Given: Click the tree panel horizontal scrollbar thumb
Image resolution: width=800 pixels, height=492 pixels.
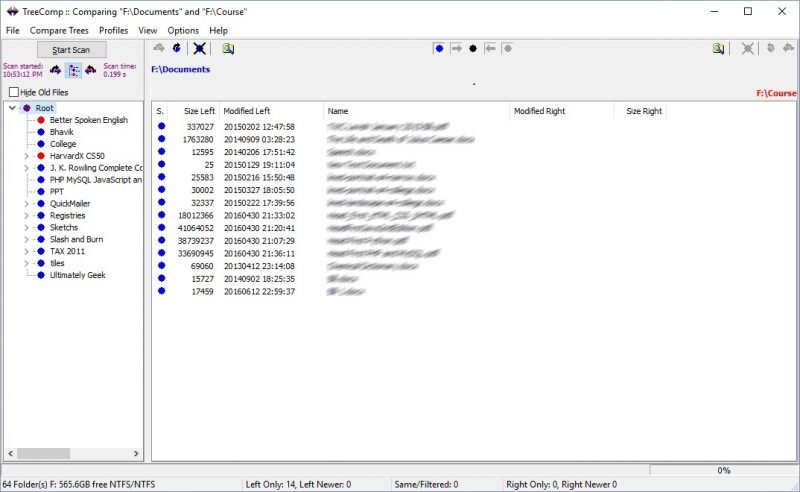Looking at the screenshot, I should (x=43, y=453).
